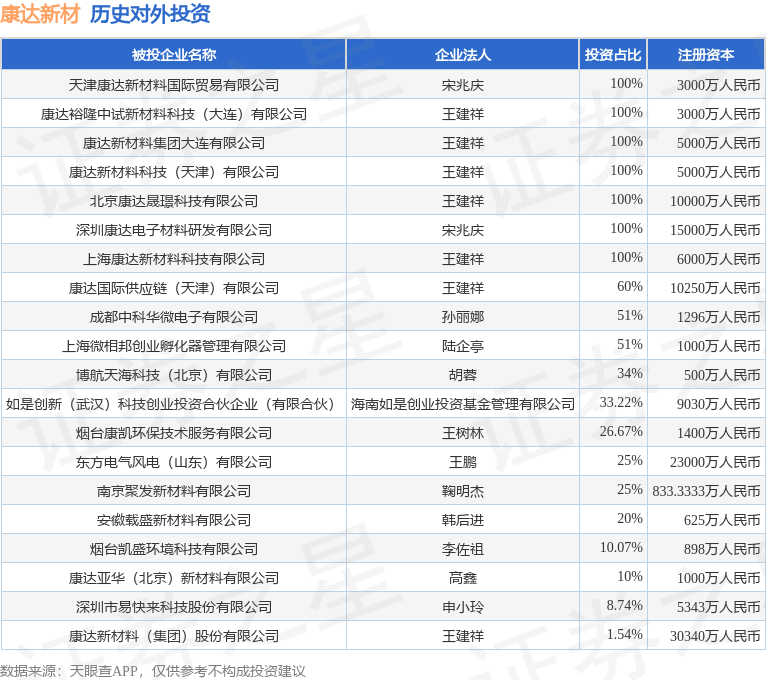Select 北京康达晟璟科技有限公司 cell

(173, 201)
